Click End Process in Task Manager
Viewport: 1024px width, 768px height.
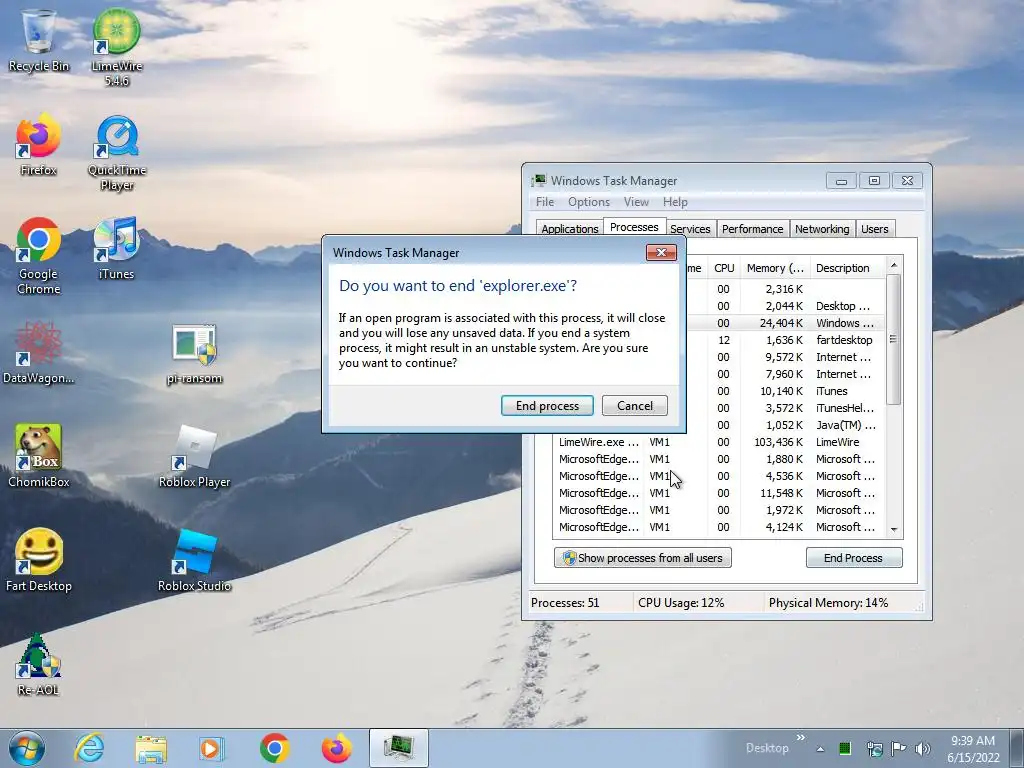854,558
